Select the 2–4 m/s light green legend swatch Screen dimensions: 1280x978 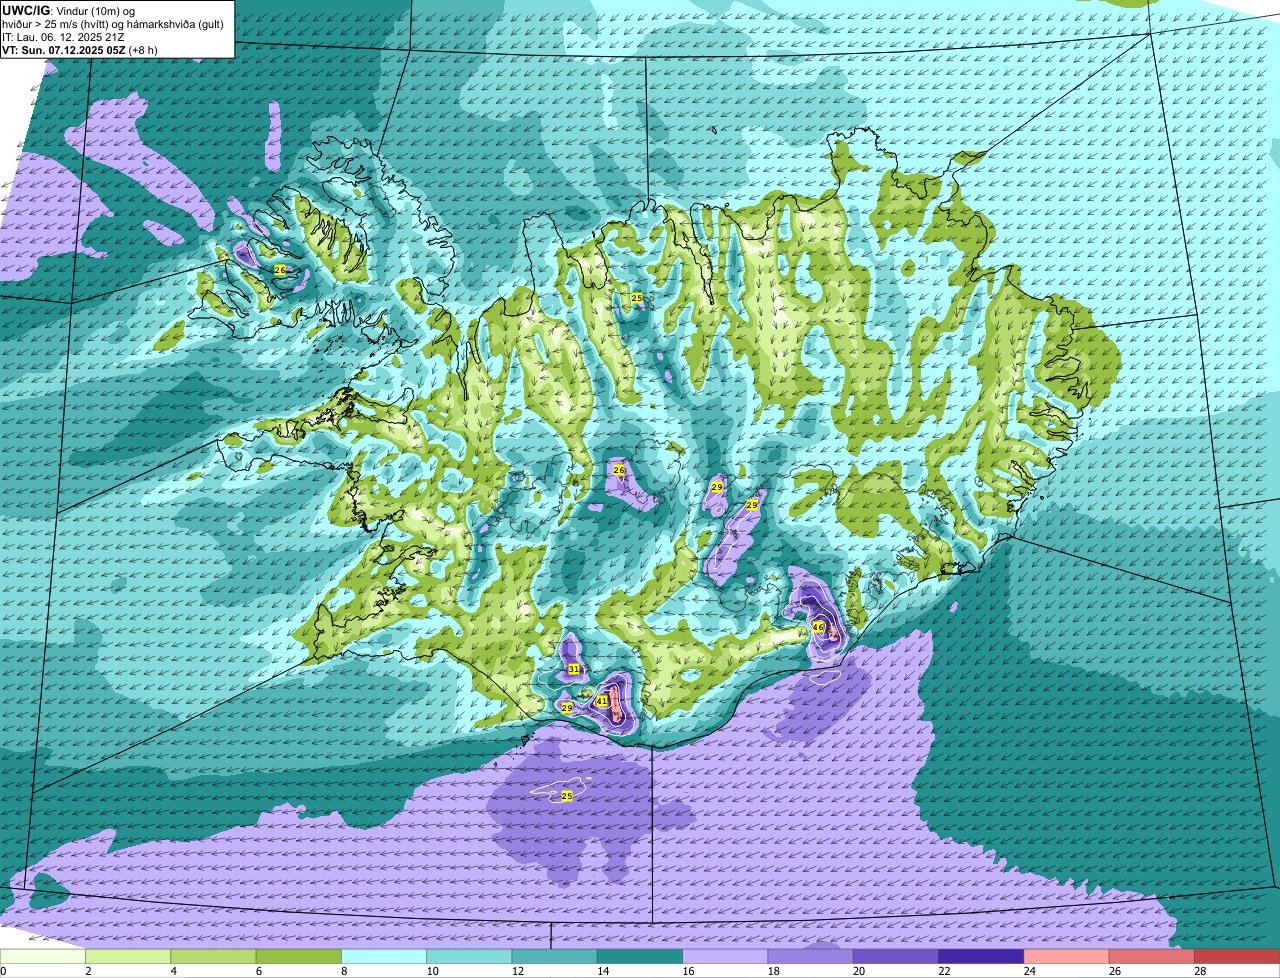pos(128,957)
